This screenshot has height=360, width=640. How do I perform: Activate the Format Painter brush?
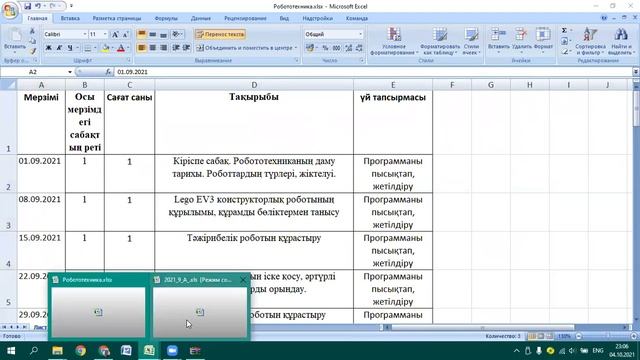[33, 51]
